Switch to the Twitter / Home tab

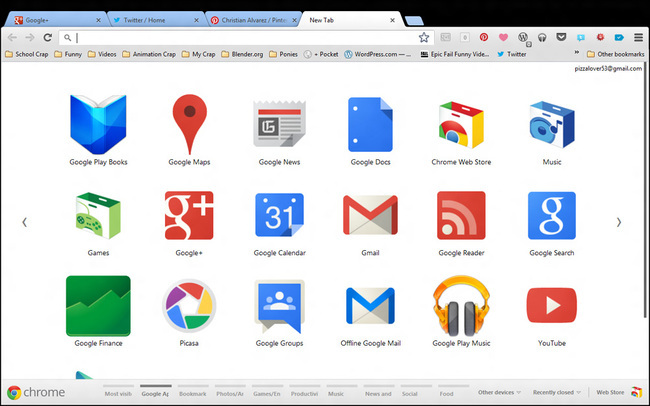155,20
